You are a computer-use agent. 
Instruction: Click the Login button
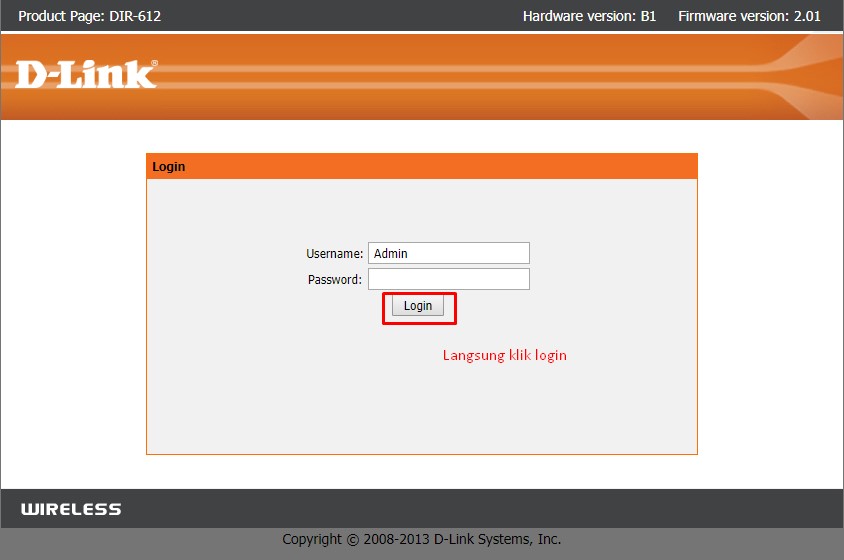(418, 305)
